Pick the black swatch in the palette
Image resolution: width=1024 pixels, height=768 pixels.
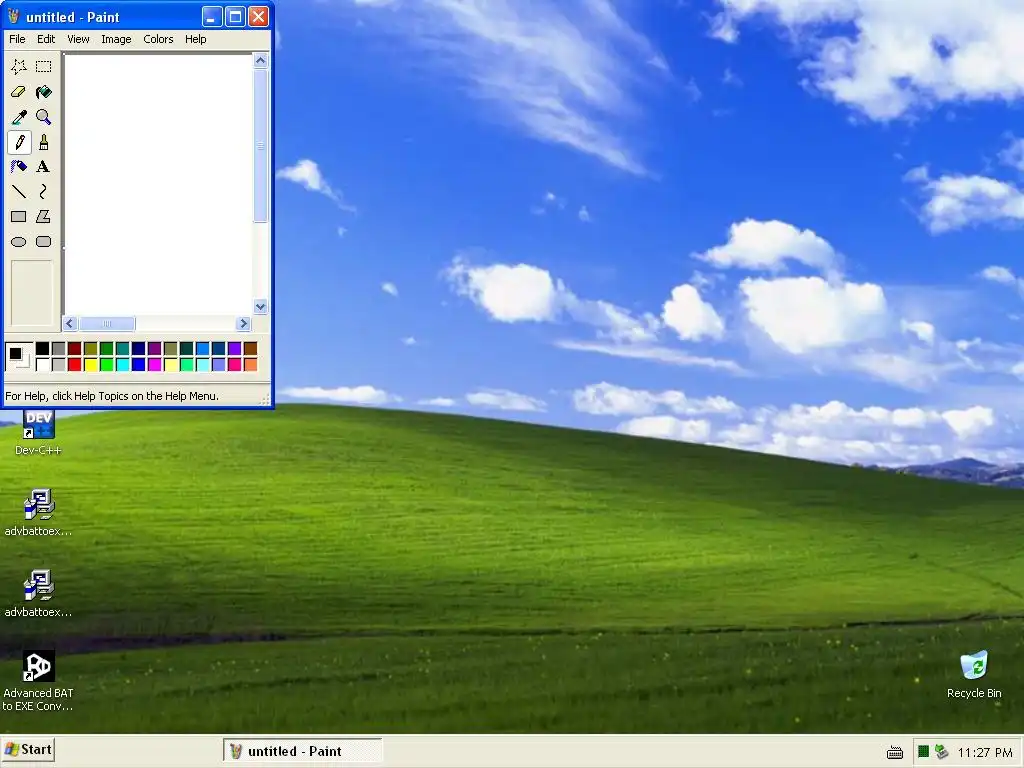click(42, 349)
